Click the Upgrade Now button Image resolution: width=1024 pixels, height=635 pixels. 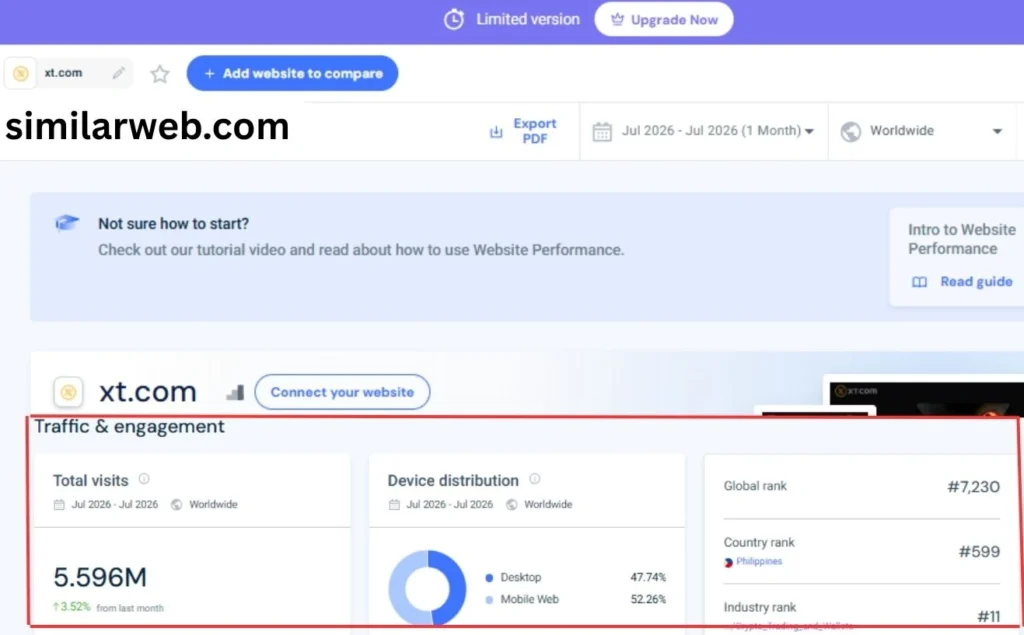tap(664, 20)
